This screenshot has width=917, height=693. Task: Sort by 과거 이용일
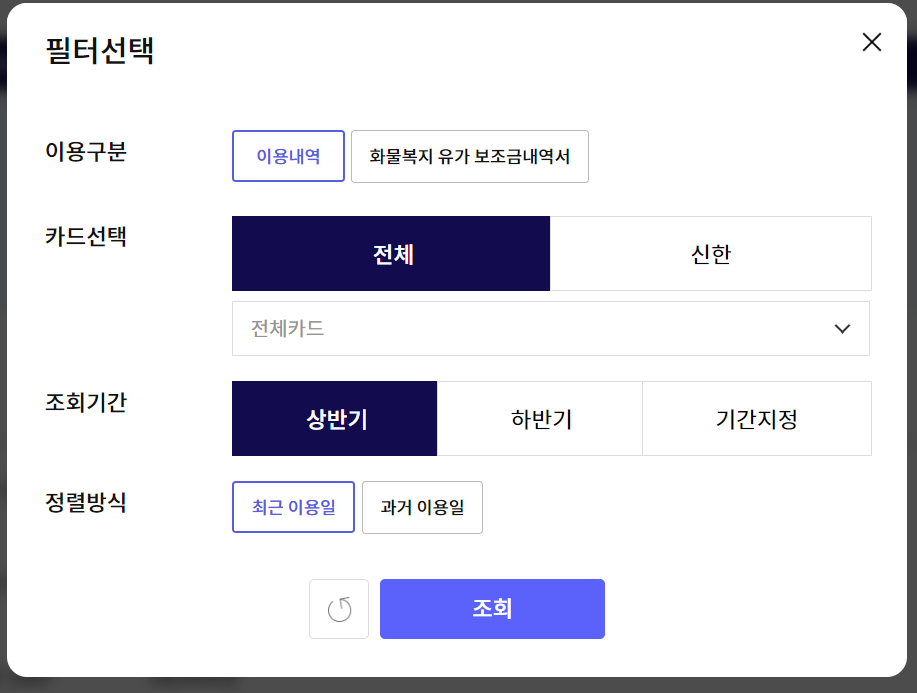point(422,507)
